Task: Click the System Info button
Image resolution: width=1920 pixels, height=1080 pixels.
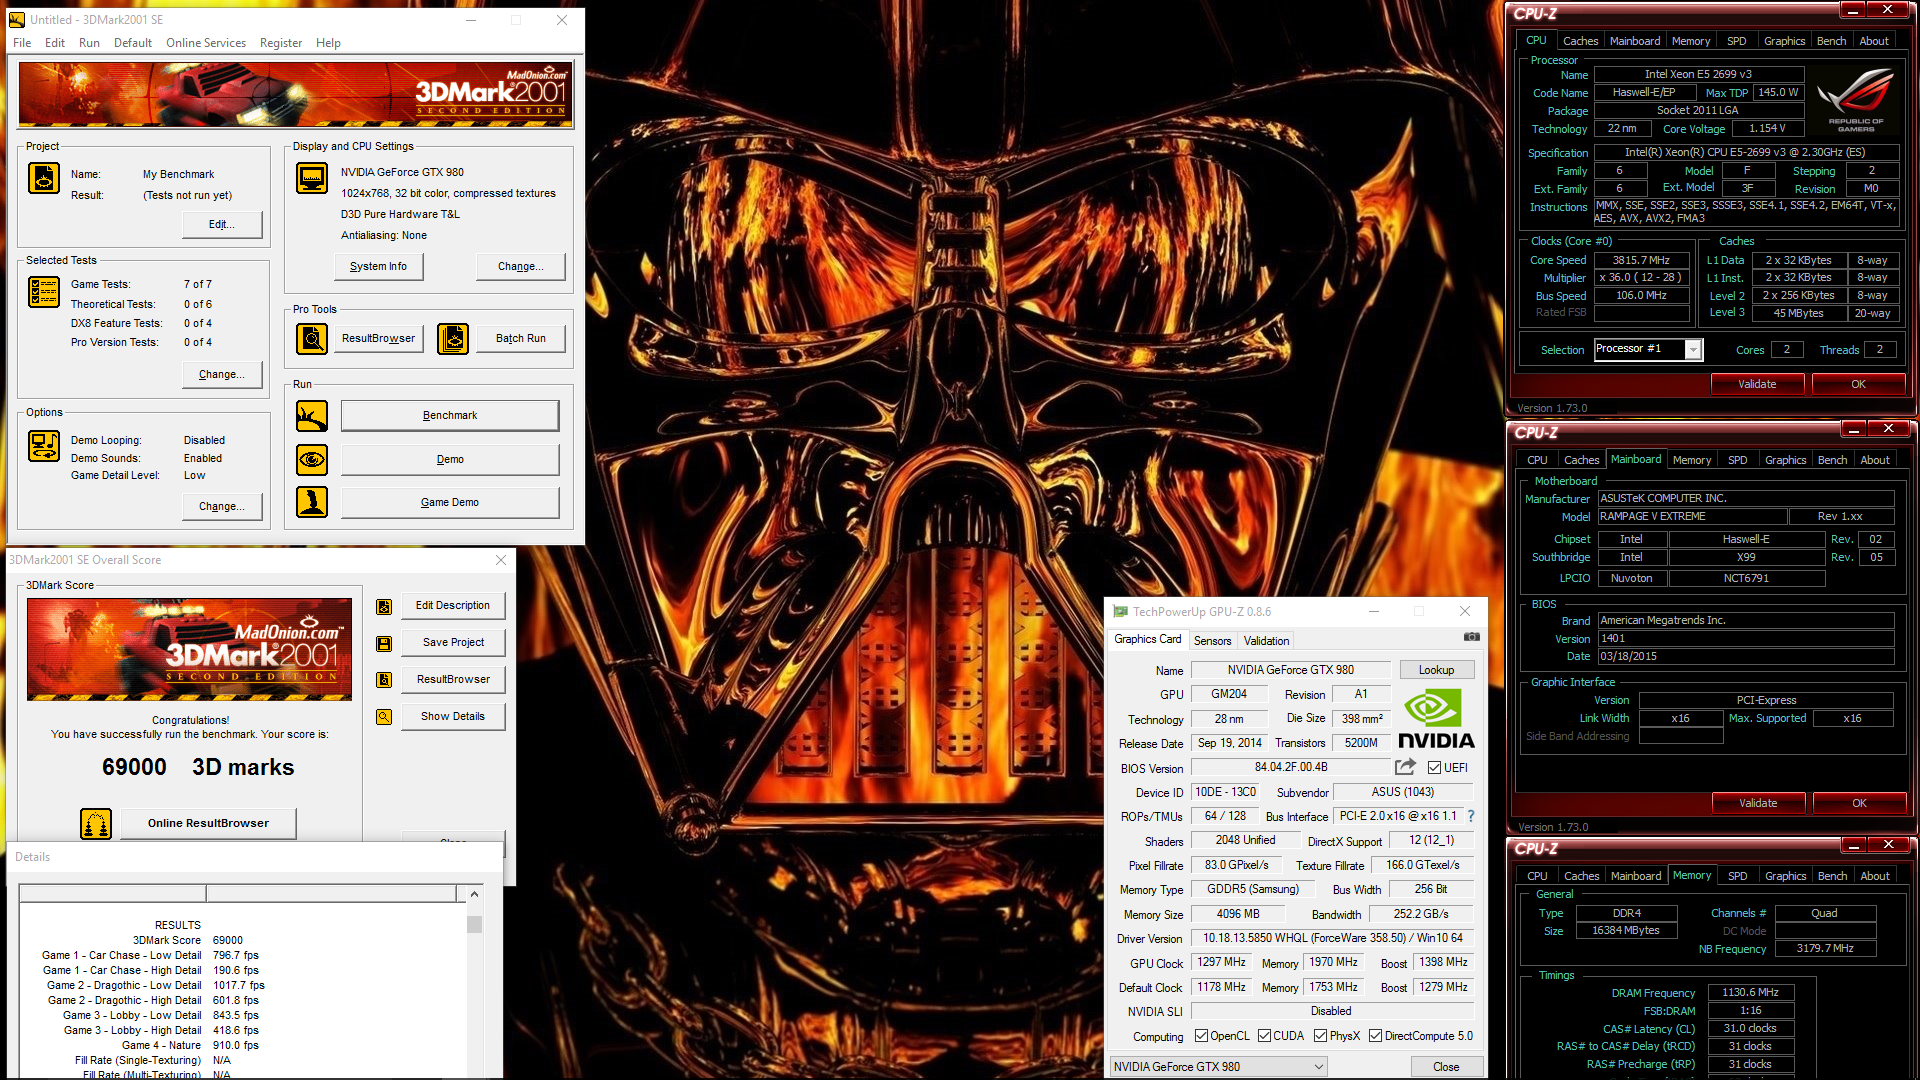Action: tap(378, 267)
